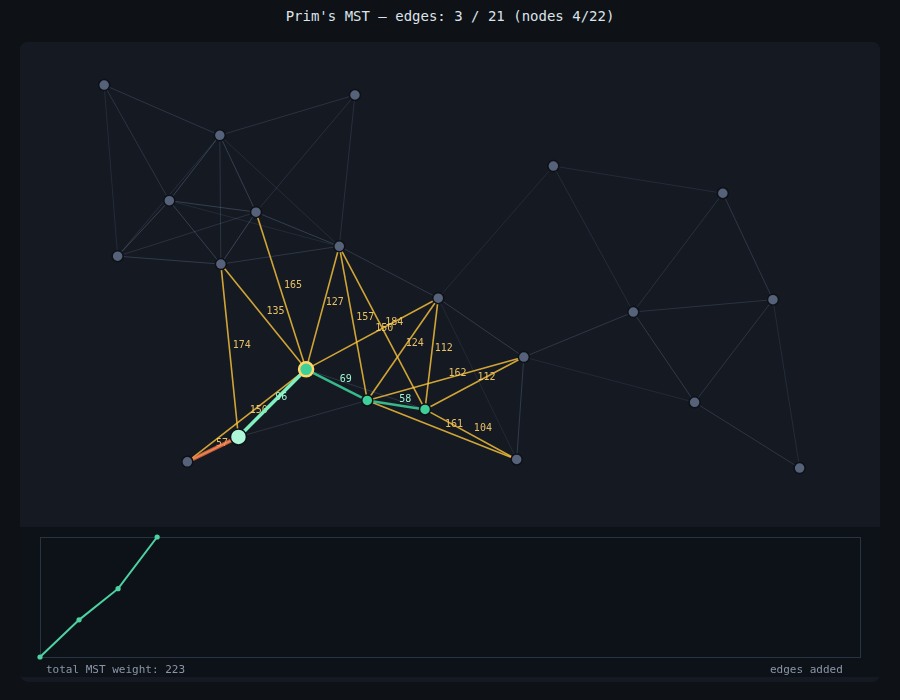900x700 pixels.
Task: Click the edges added axis label
Action: click(x=806, y=669)
